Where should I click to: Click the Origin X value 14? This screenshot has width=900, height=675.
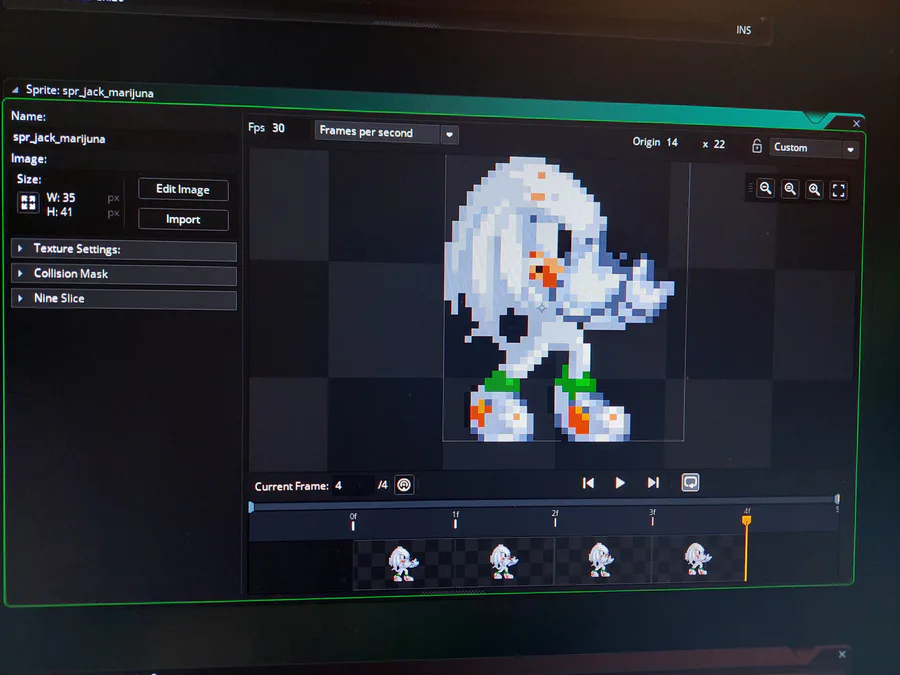[x=673, y=142]
